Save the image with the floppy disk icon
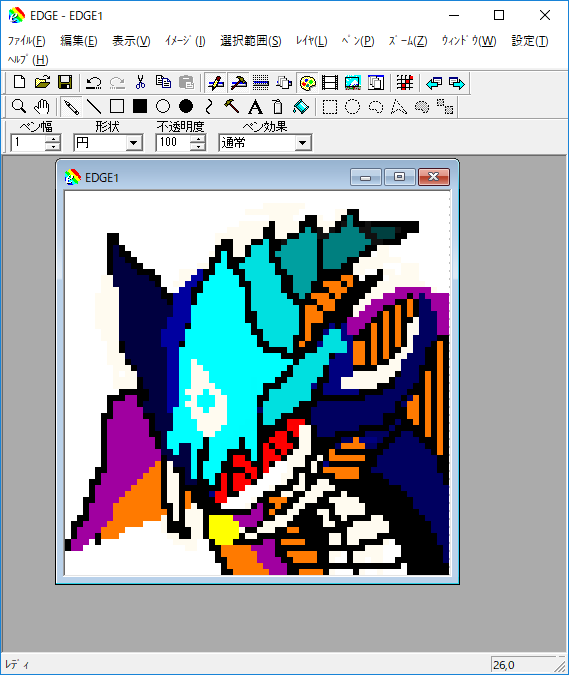 65,82
